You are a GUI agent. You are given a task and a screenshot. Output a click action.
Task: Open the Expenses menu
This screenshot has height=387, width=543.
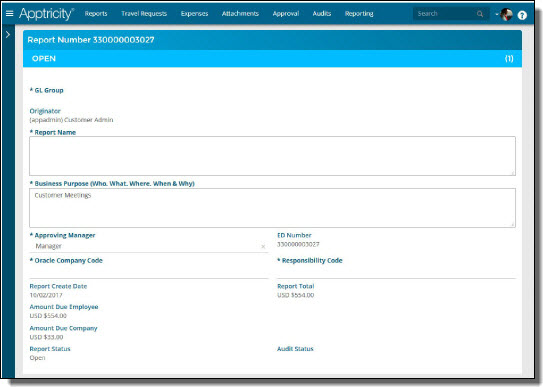click(194, 14)
